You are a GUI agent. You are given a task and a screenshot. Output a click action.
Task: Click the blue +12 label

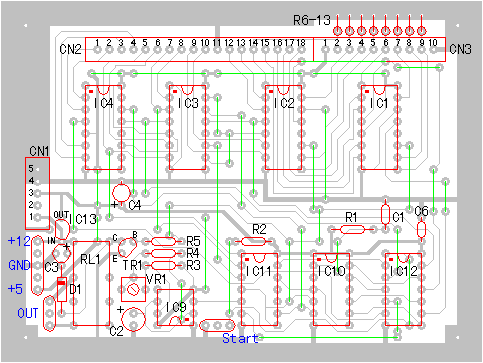click(x=19, y=241)
